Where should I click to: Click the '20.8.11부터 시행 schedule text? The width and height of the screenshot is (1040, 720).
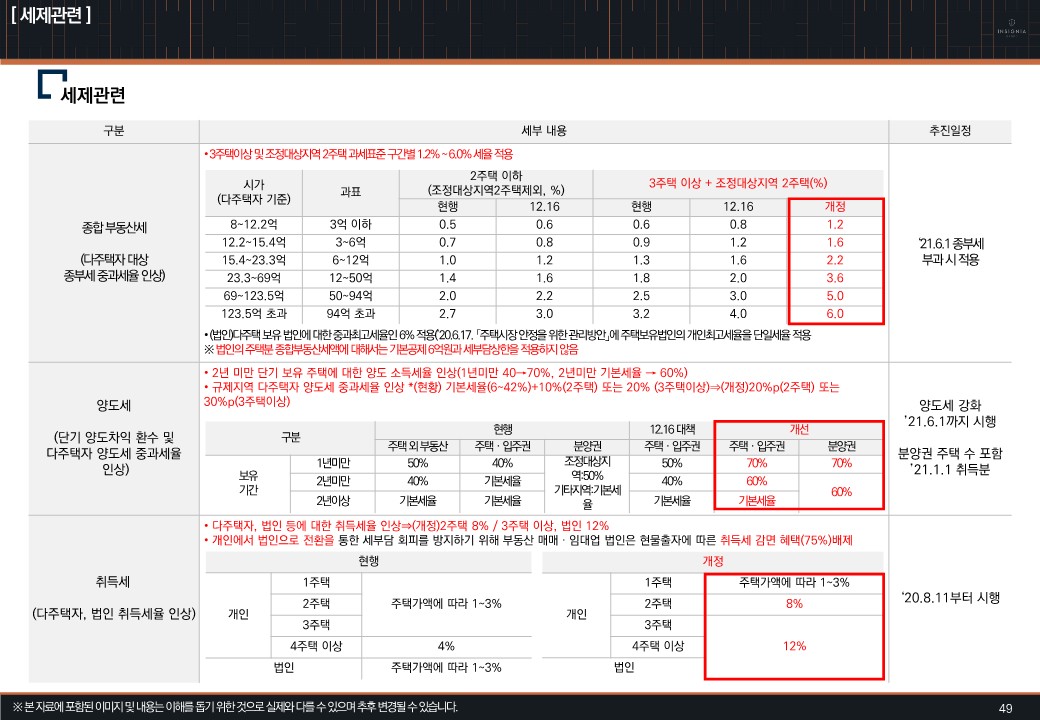point(950,598)
